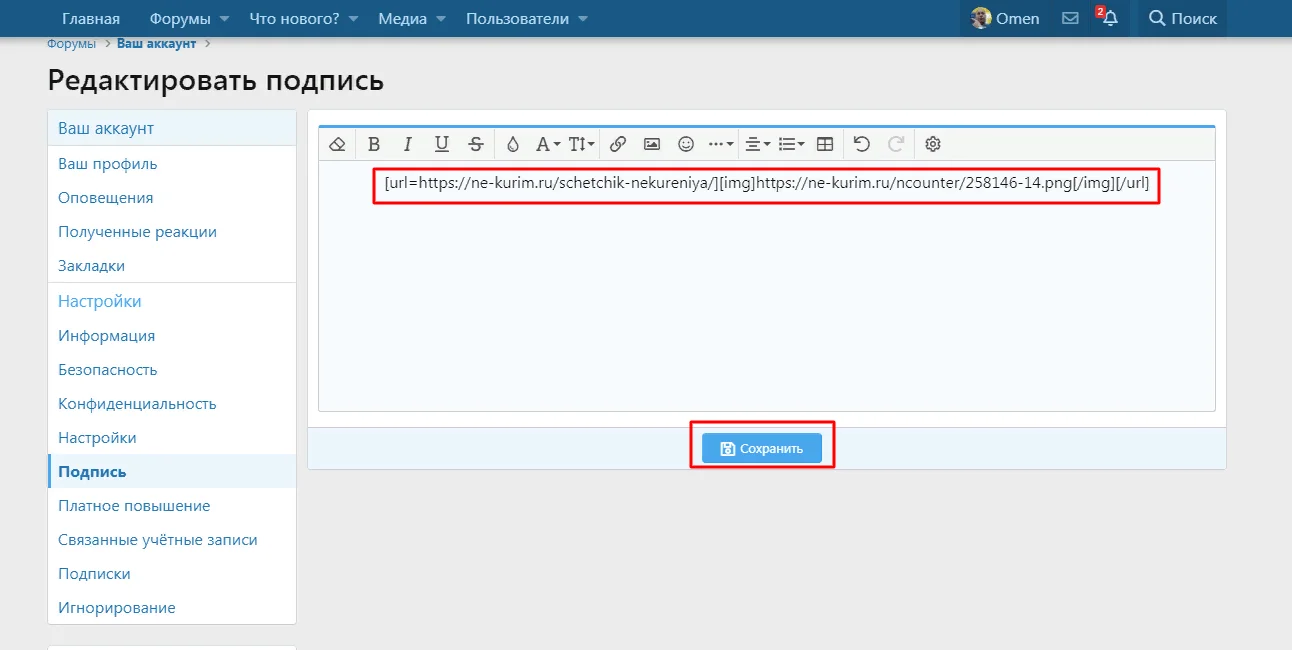This screenshot has height=650, width=1292.
Task: Open the font size dropdown
Action: click(x=582, y=144)
